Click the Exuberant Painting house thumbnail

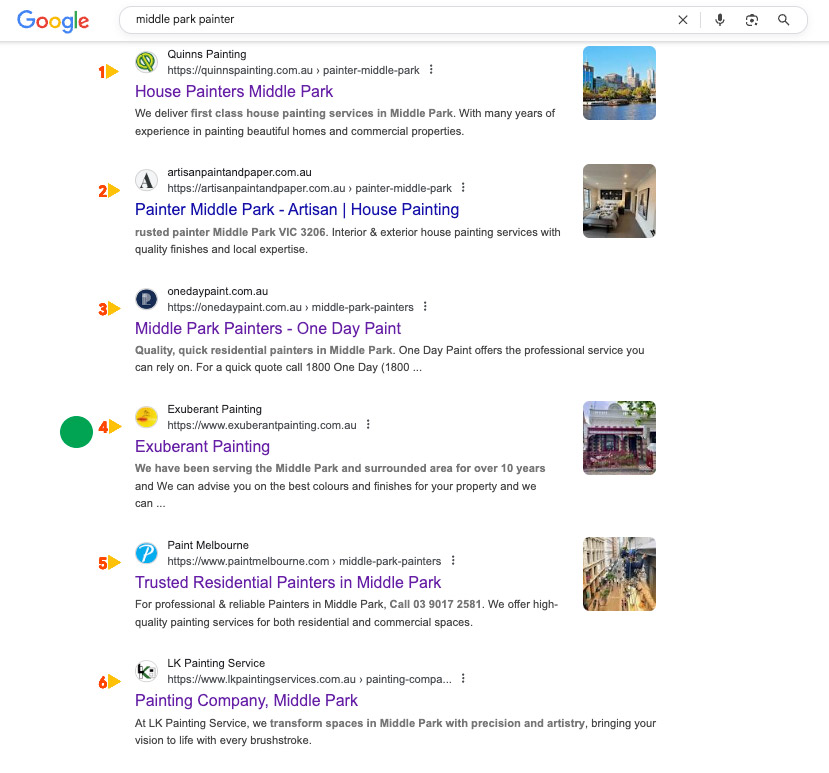click(619, 438)
